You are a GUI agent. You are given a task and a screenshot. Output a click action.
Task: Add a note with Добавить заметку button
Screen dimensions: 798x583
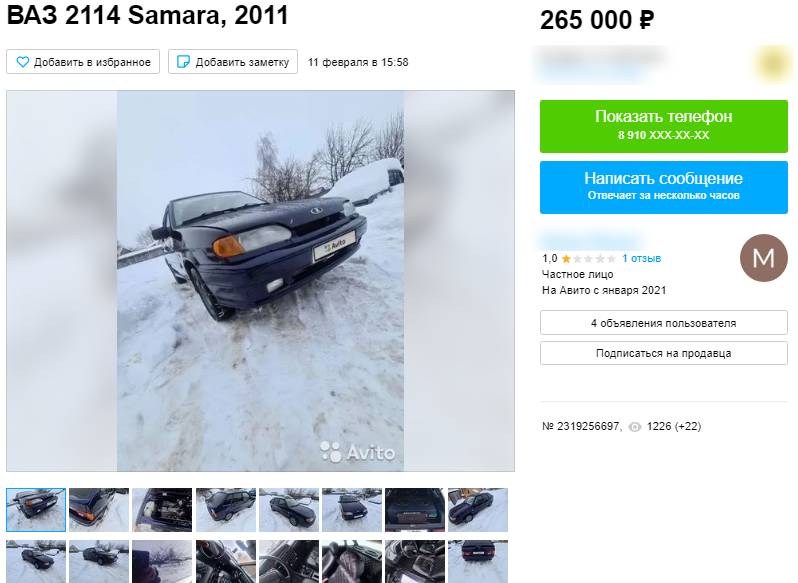tap(233, 62)
